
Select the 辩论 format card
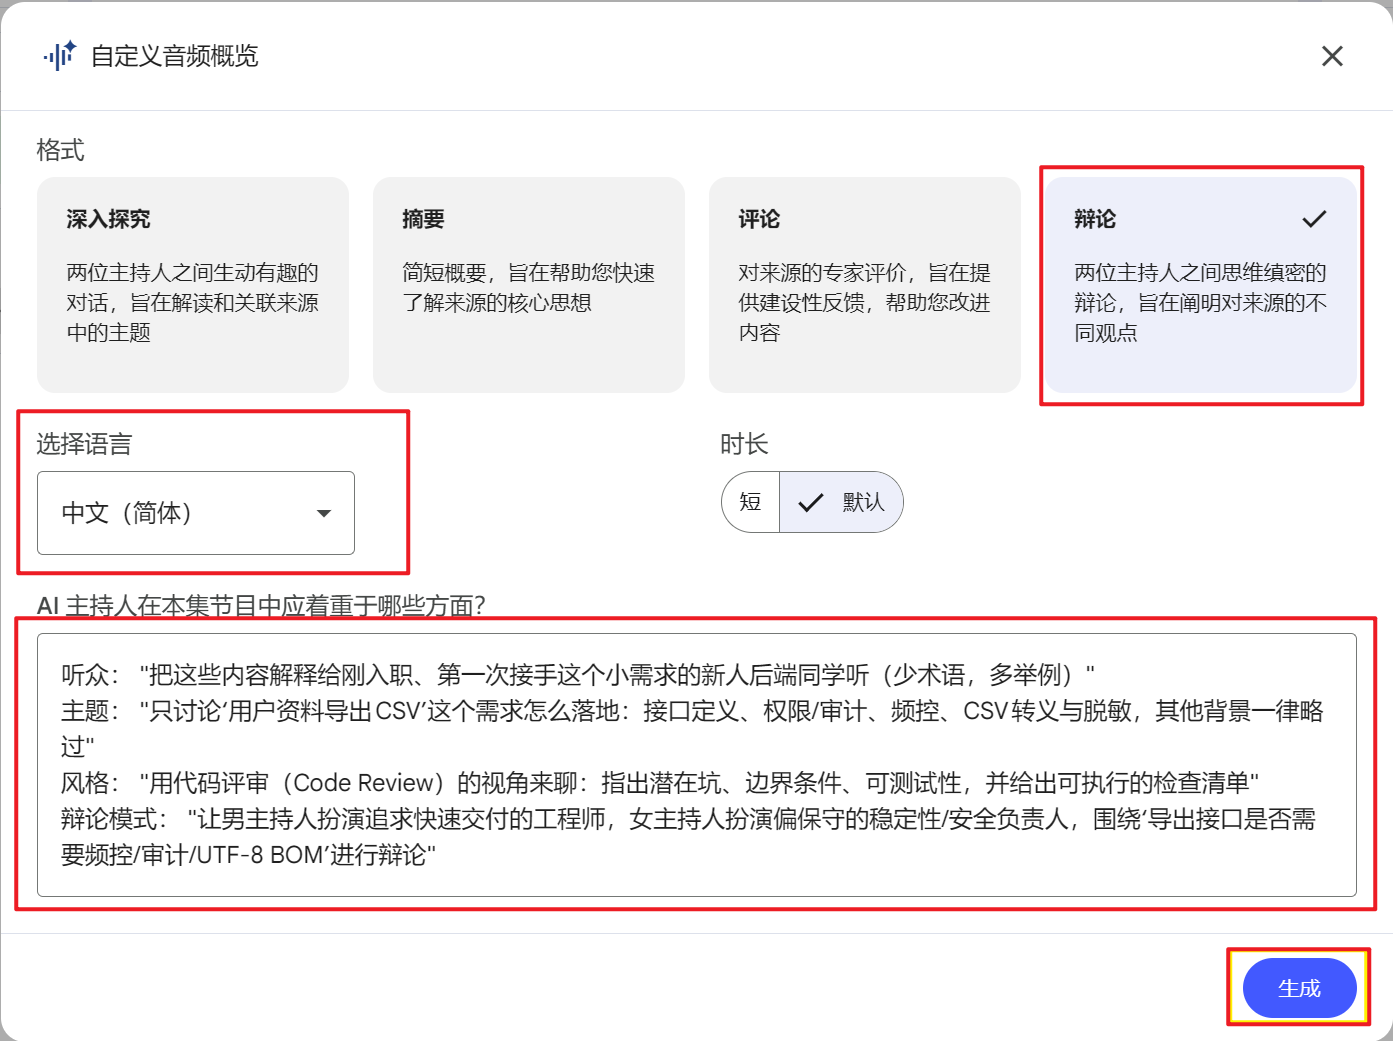click(x=1201, y=285)
